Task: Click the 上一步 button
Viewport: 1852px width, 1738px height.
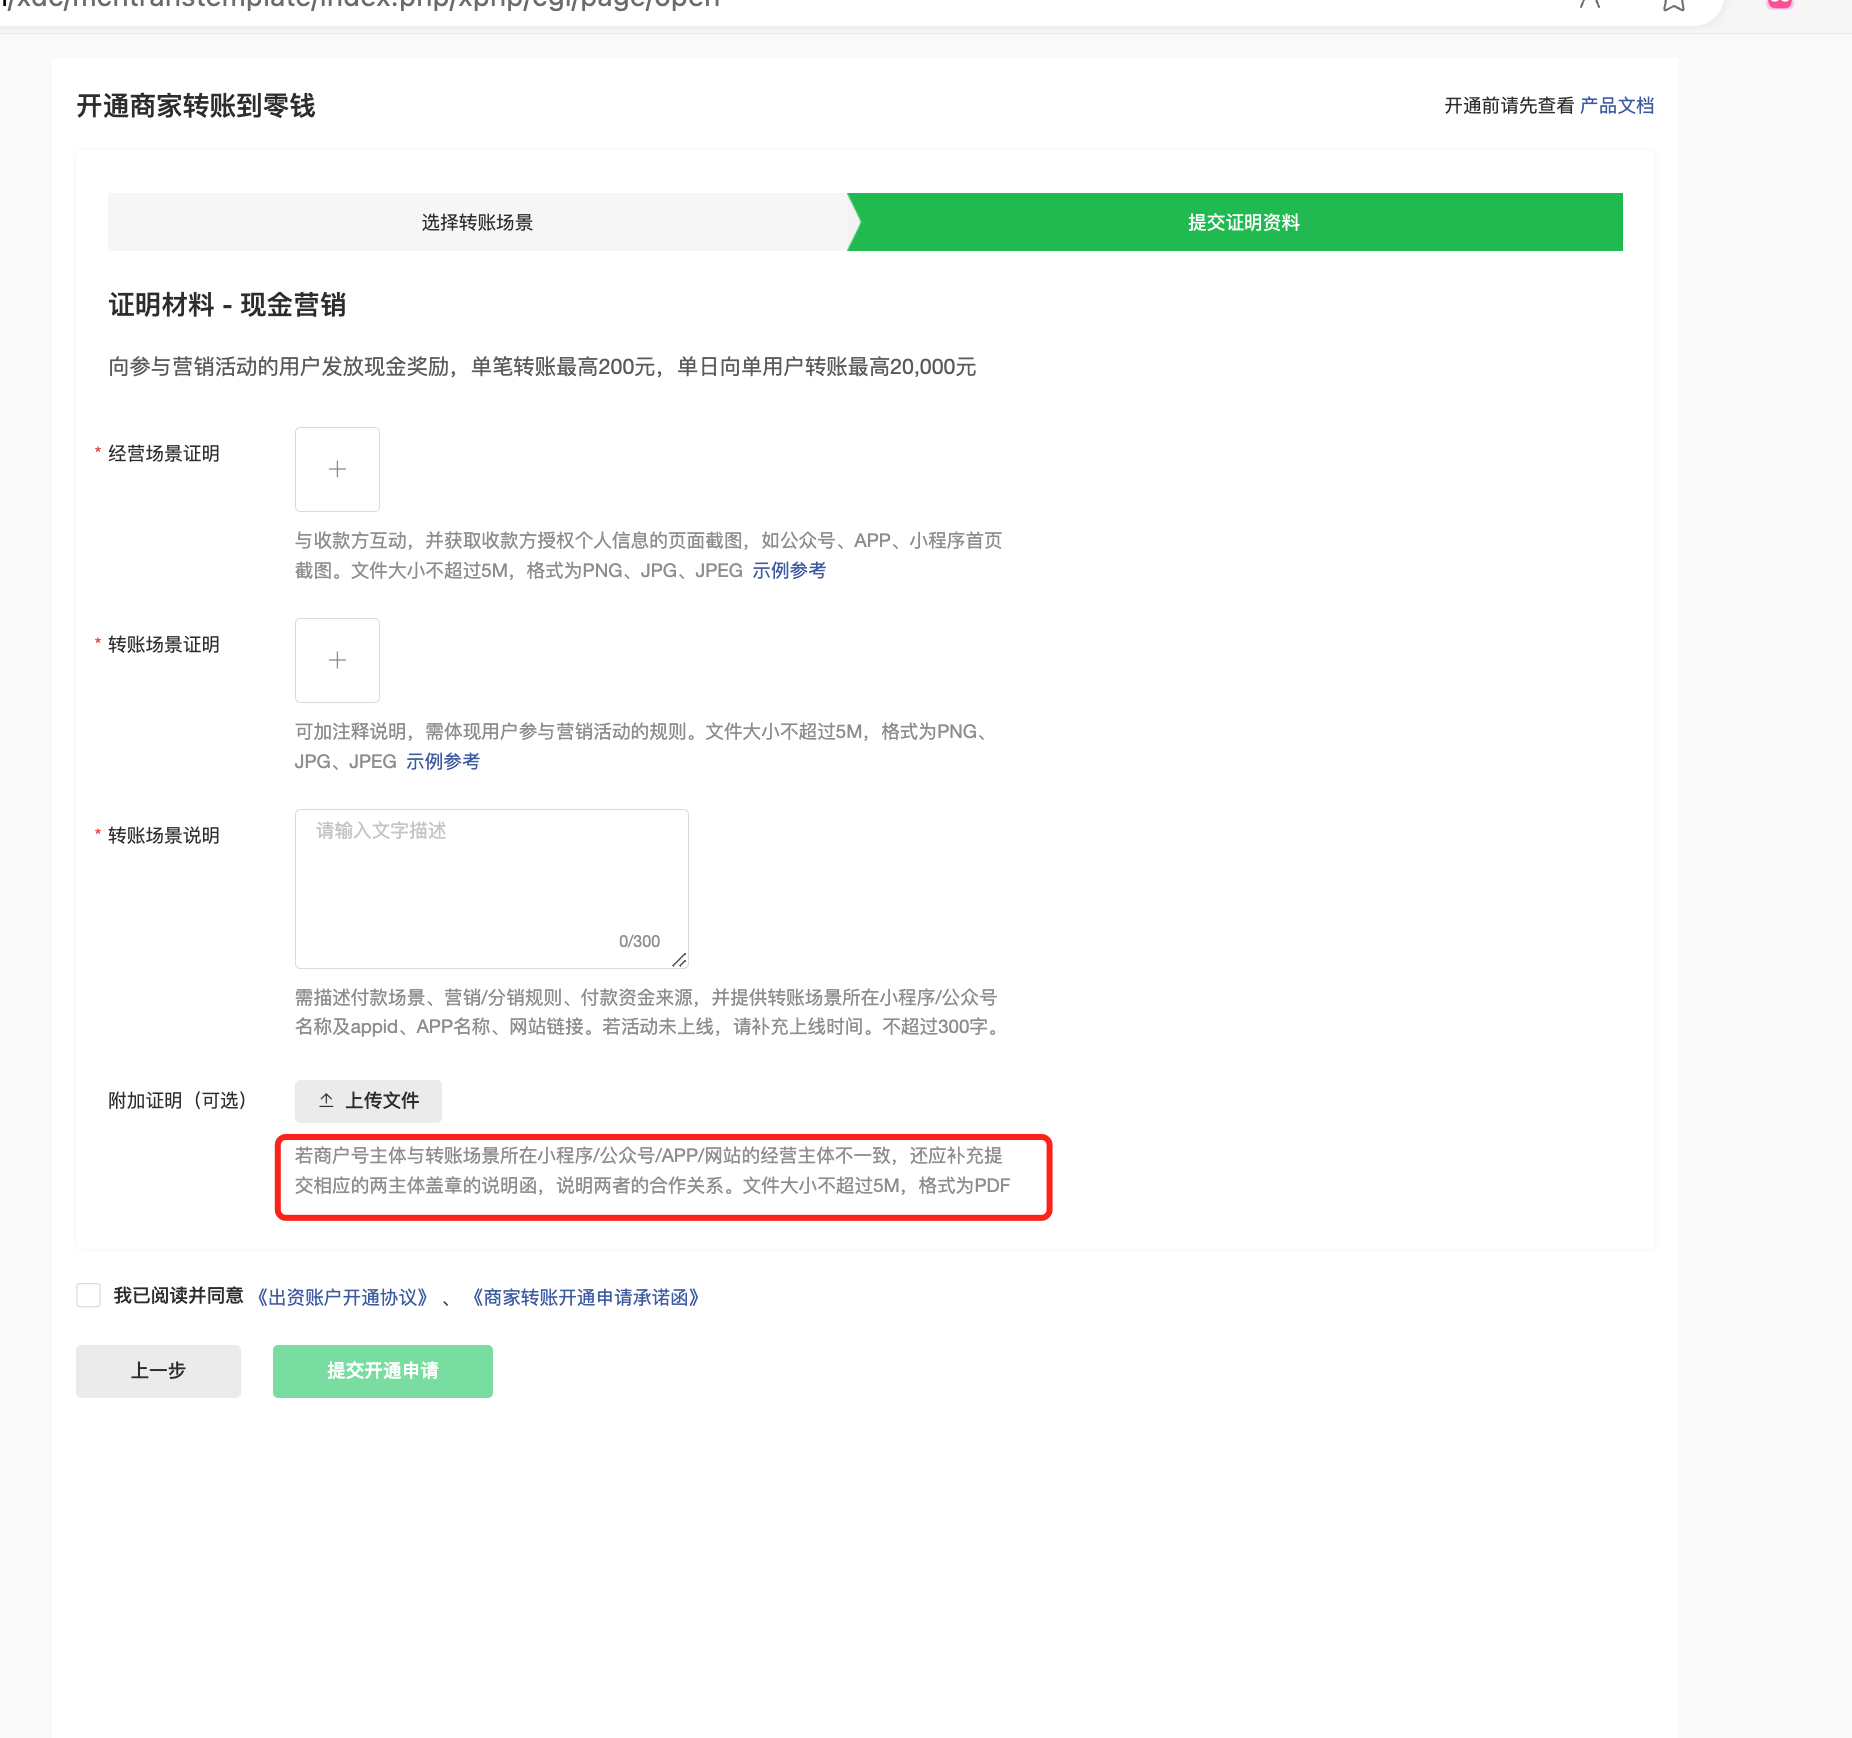Action: pos(158,1371)
